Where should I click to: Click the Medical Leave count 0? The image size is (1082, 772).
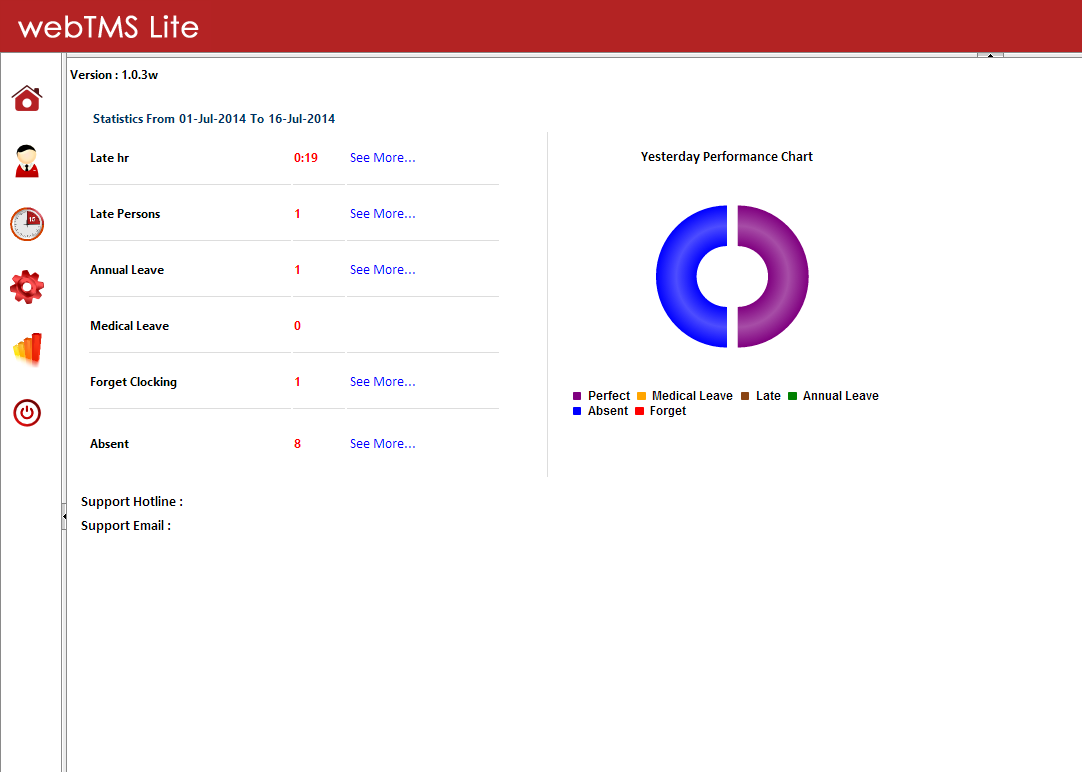pyautogui.click(x=297, y=326)
